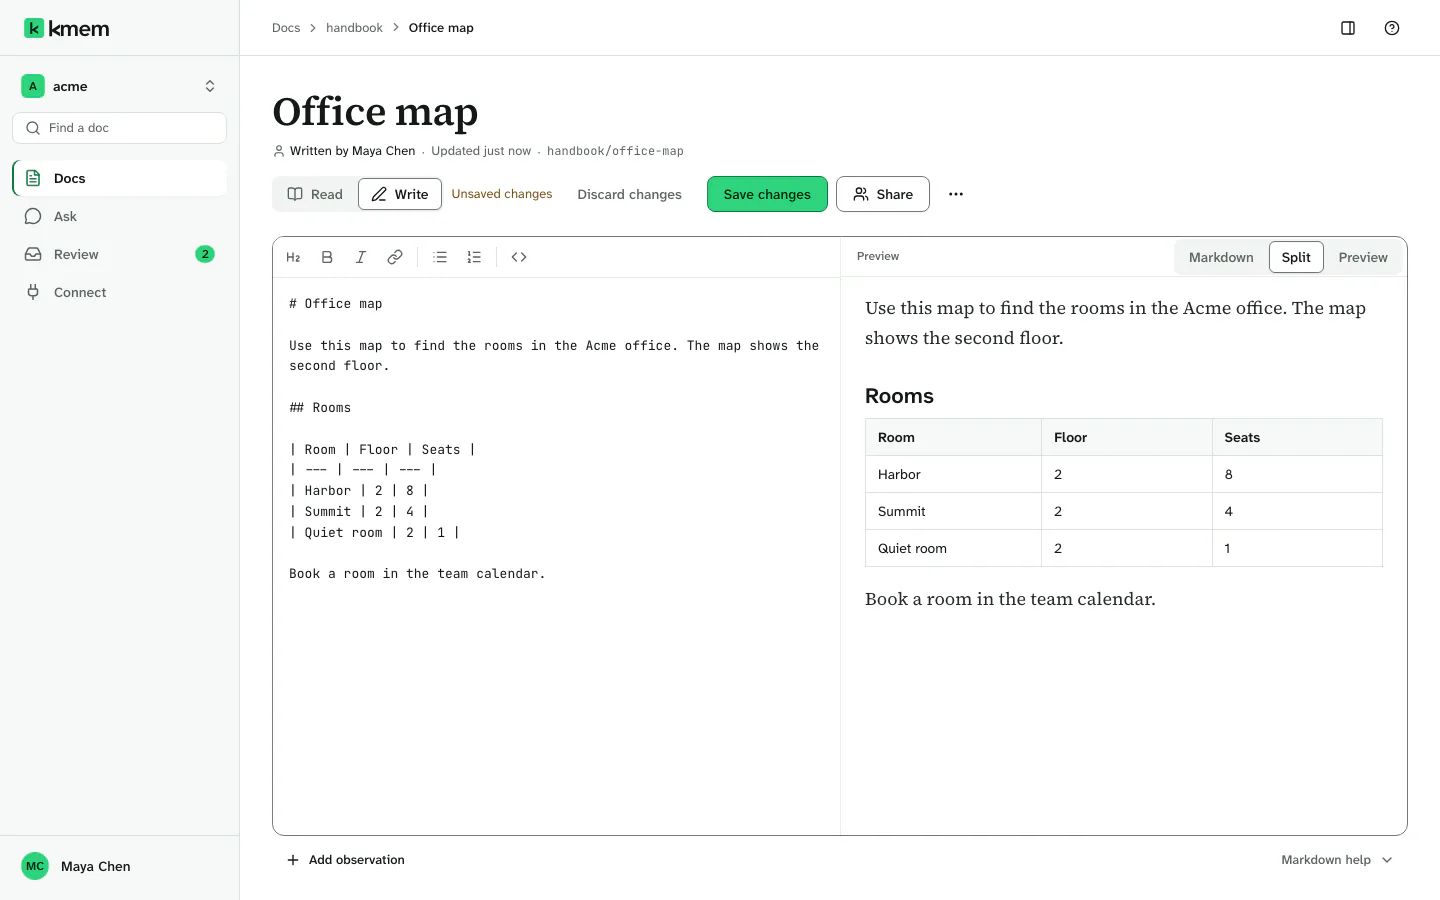The height and width of the screenshot is (900, 1440).
Task: Toggle the side panel icon in header
Action: click(1348, 28)
